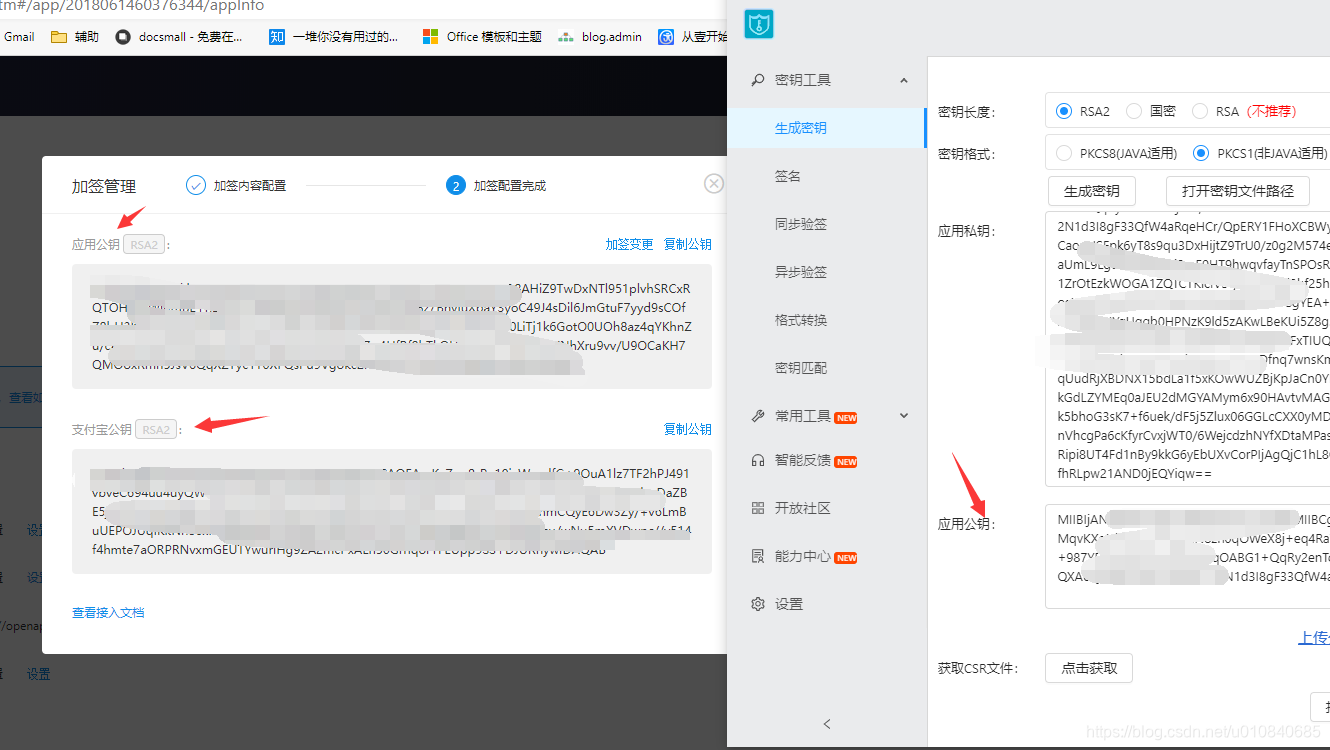
Task: Open the 从壹开始 bookmark
Action: pos(692,37)
